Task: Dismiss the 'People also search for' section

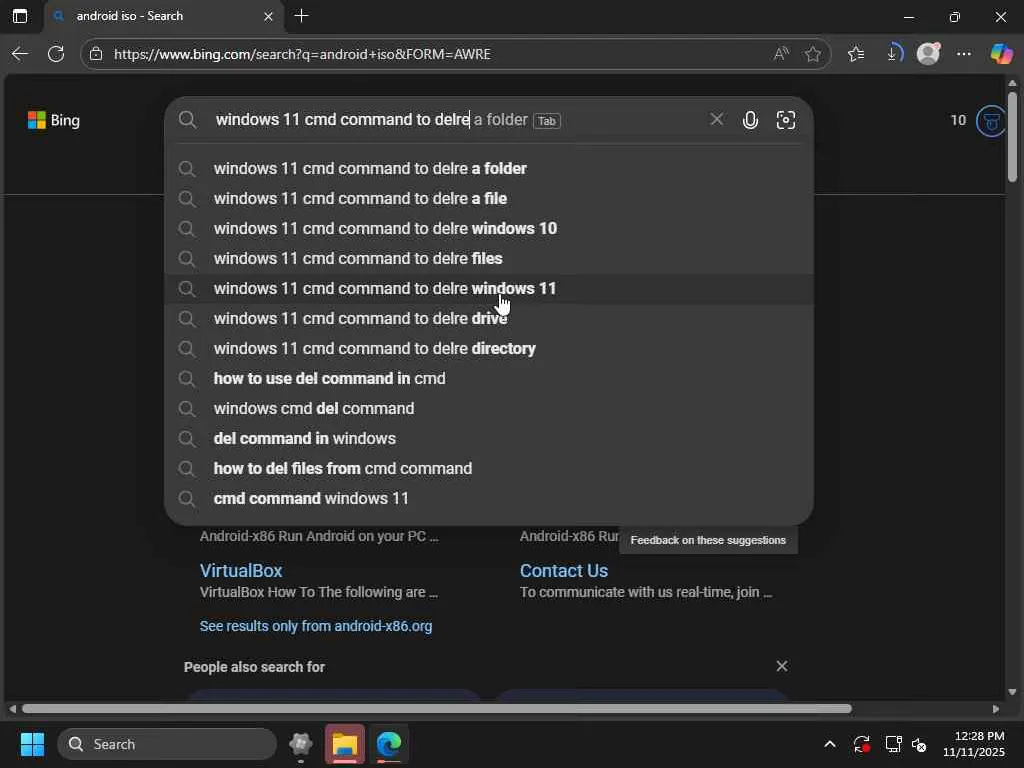Action: [x=782, y=666]
